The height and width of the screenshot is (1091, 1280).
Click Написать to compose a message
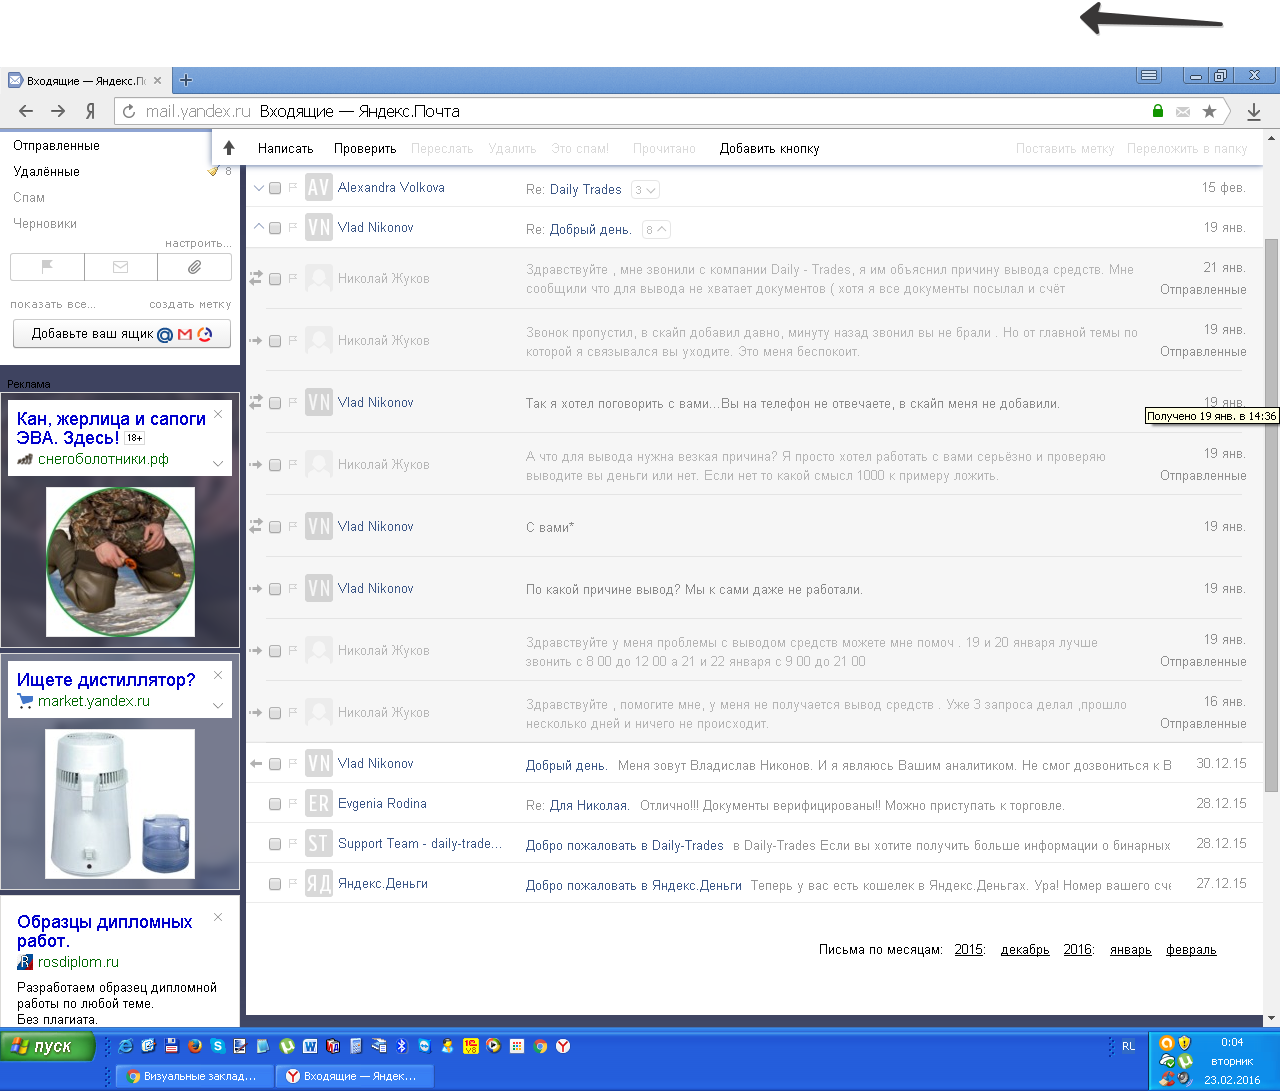pyautogui.click(x=285, y=149)
